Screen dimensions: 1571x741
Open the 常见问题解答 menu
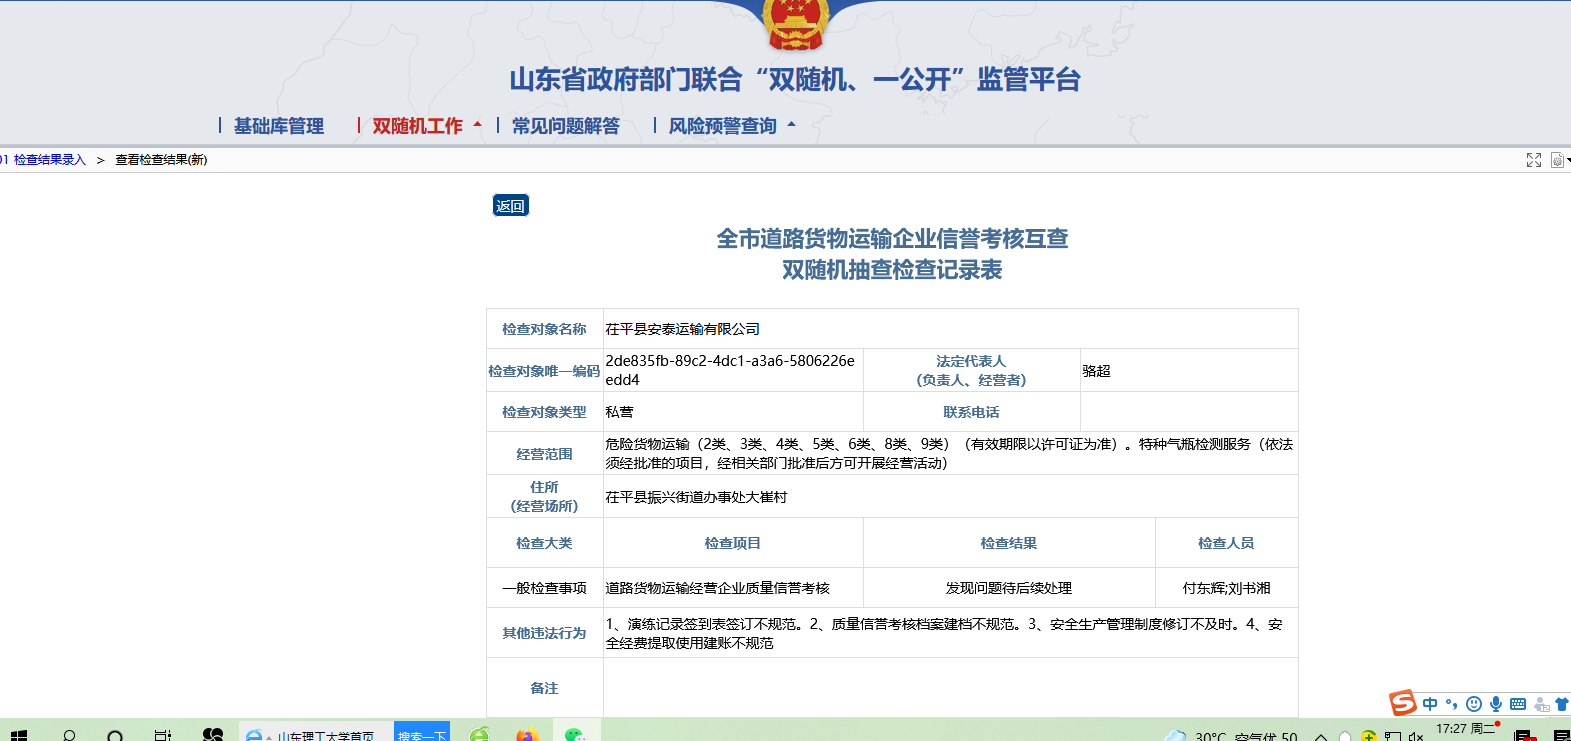coord(566,126)
